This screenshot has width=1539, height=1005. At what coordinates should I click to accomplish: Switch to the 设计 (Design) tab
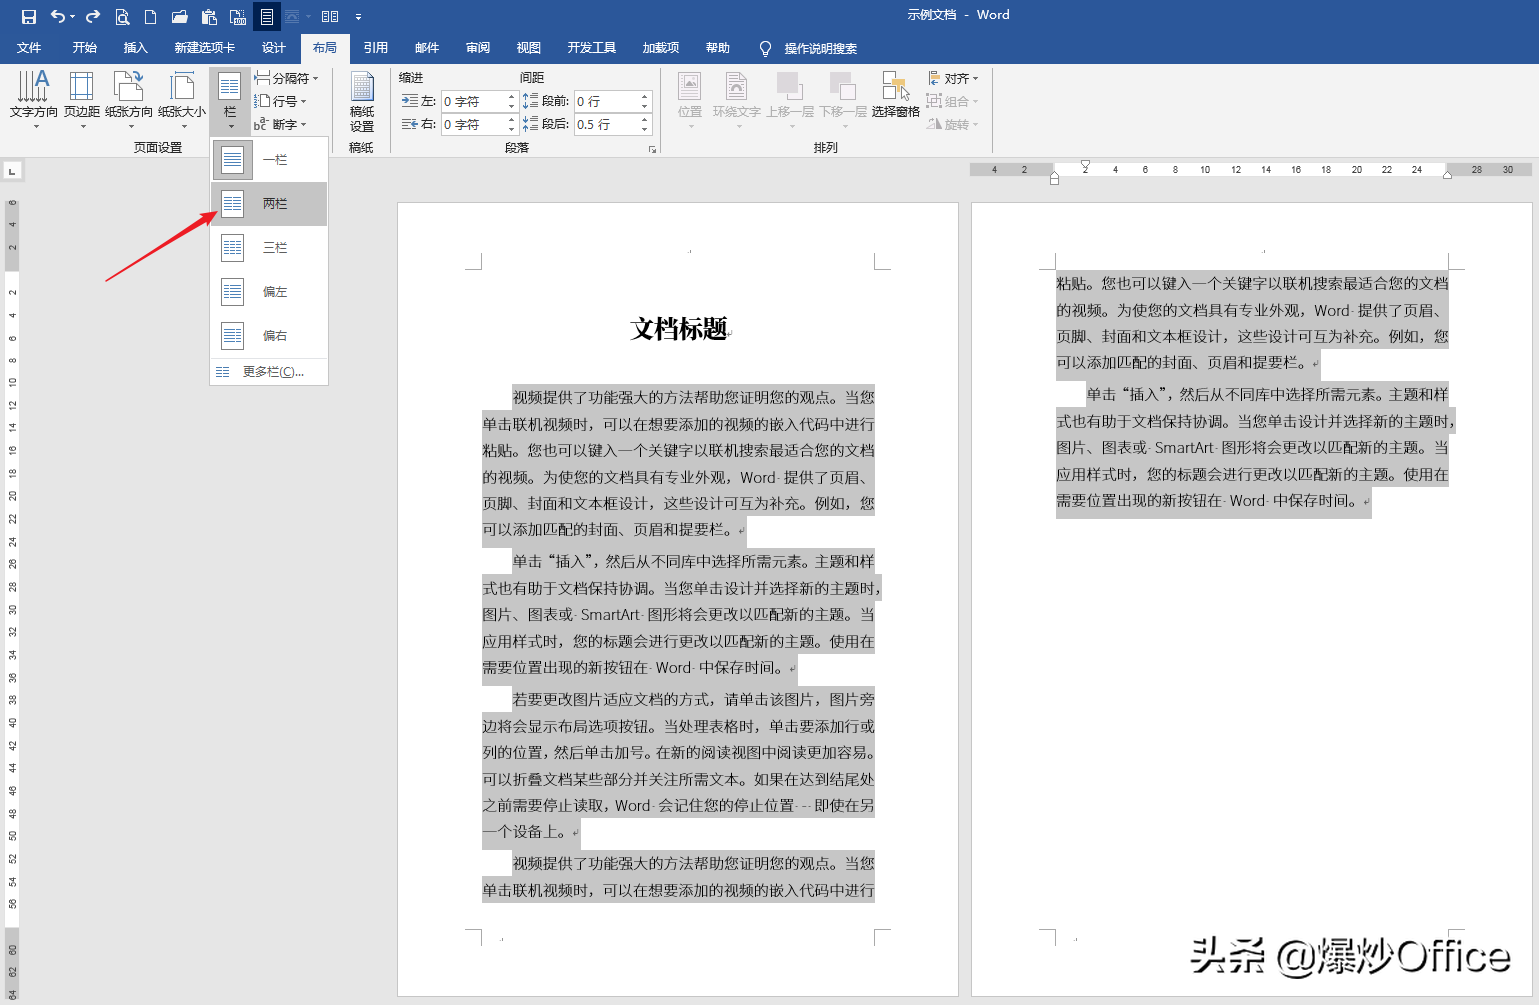pos(274,48)
